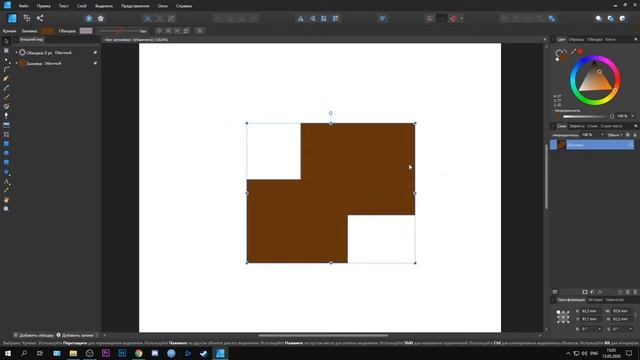The image size is (640, 360).
Task: Select the Place Image tool
Action: point(6,125)
